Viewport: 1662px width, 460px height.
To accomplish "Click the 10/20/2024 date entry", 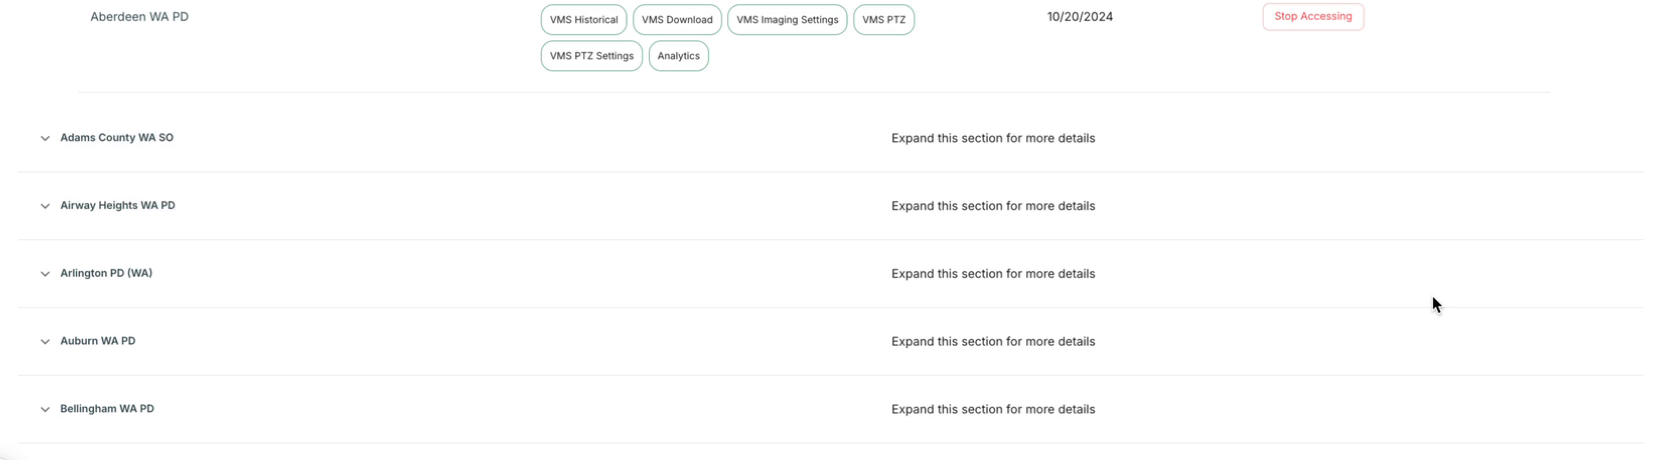I will tap(1079, 17).
